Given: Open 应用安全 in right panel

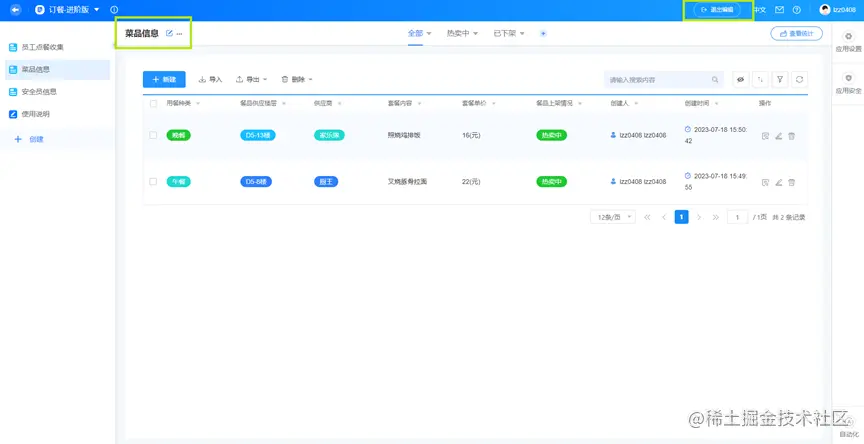Looking at the screenshot, I should pos(847,84).
